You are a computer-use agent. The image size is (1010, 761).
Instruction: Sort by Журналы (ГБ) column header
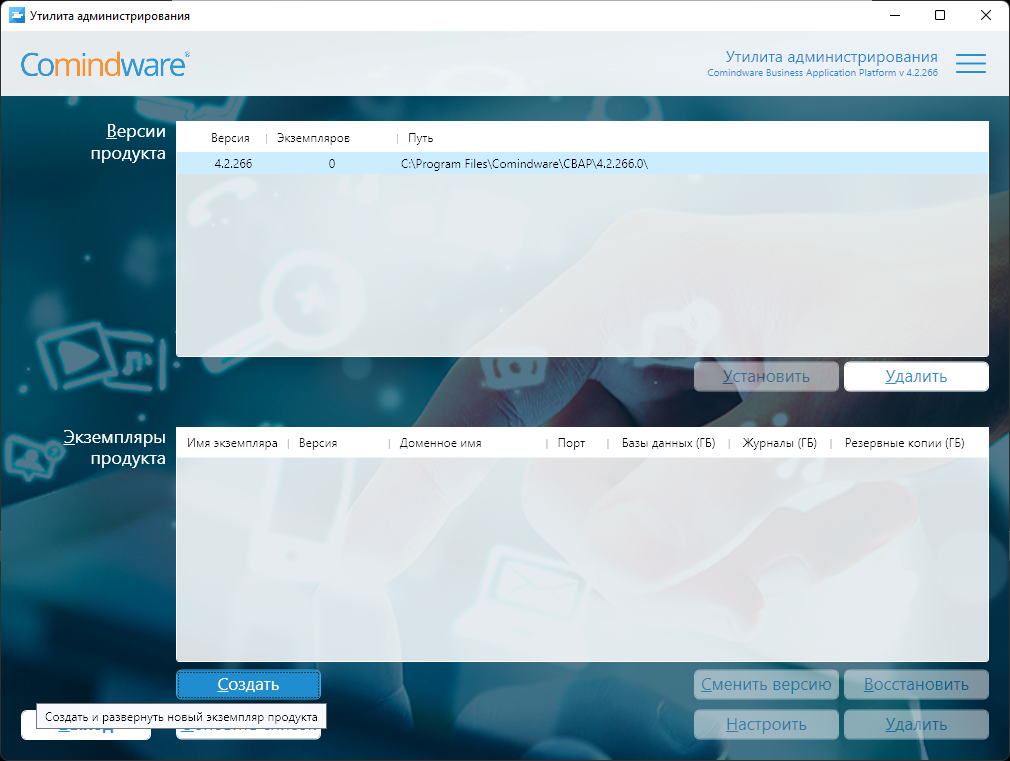pos(779,443)
